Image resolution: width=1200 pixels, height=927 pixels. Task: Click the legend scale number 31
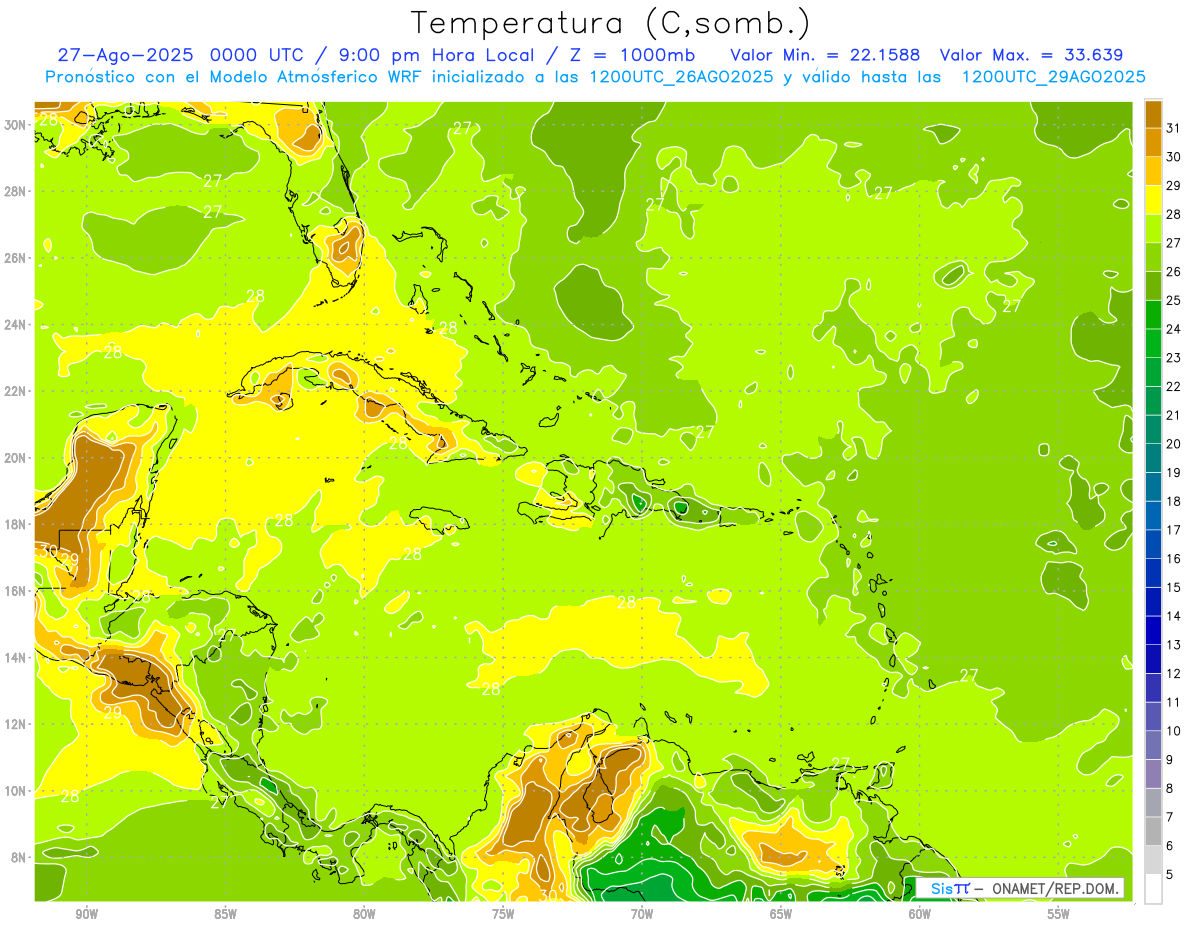tap(1174, 127)
